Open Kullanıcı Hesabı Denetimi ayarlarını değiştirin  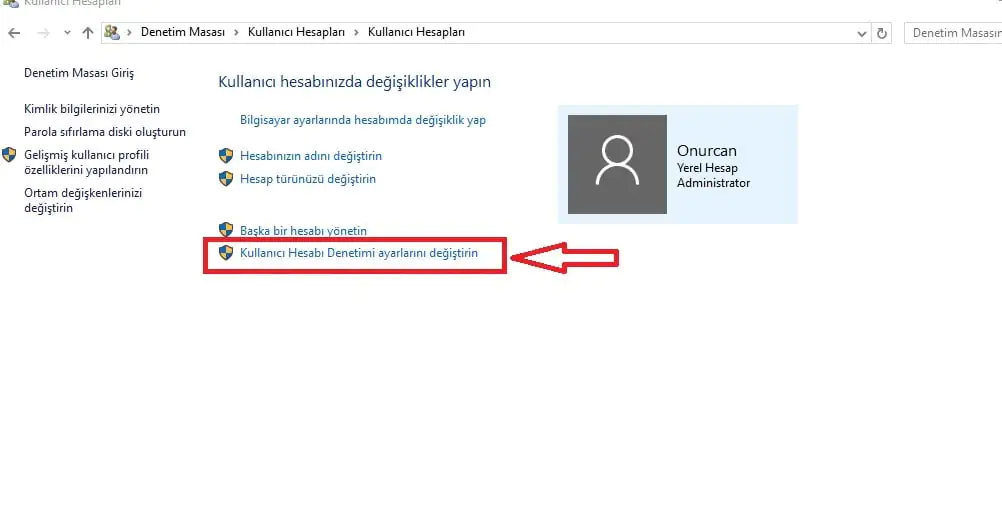(x=359, y=253)
